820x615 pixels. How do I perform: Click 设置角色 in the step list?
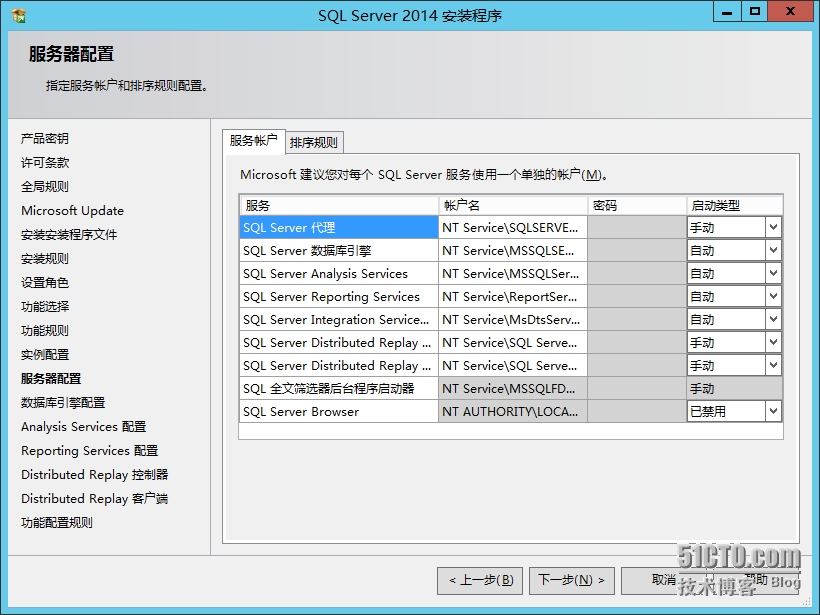(45, 283)
